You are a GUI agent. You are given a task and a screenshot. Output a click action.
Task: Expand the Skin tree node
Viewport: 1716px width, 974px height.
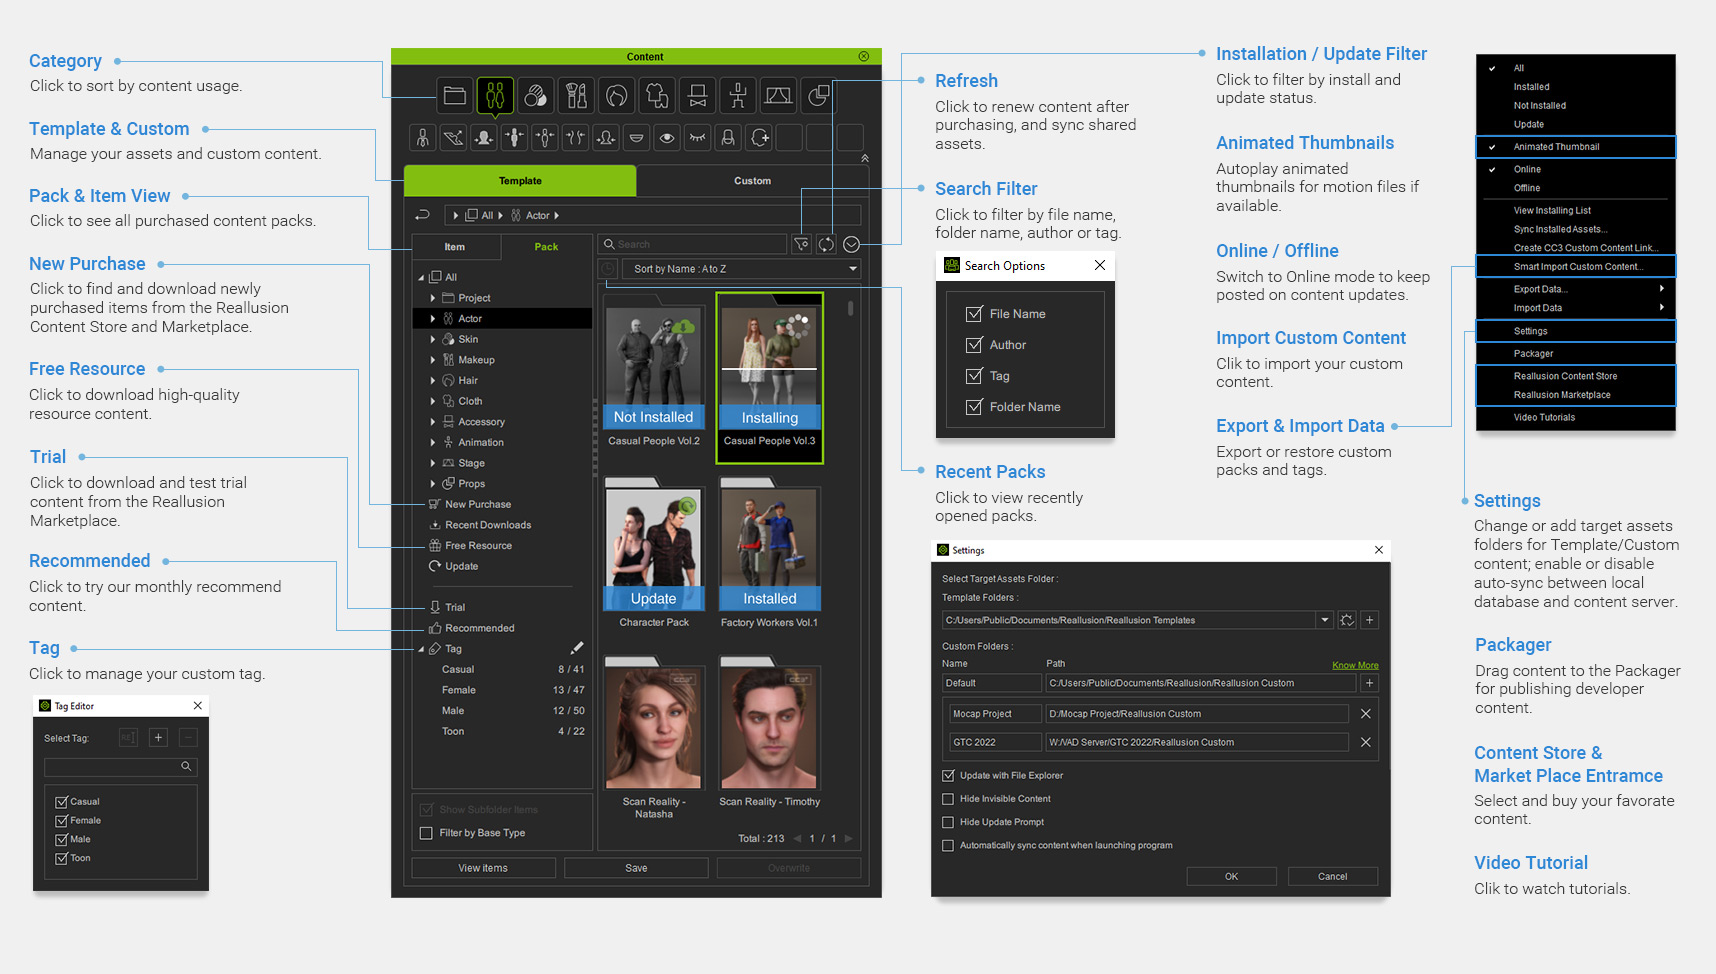coord(433,339)
